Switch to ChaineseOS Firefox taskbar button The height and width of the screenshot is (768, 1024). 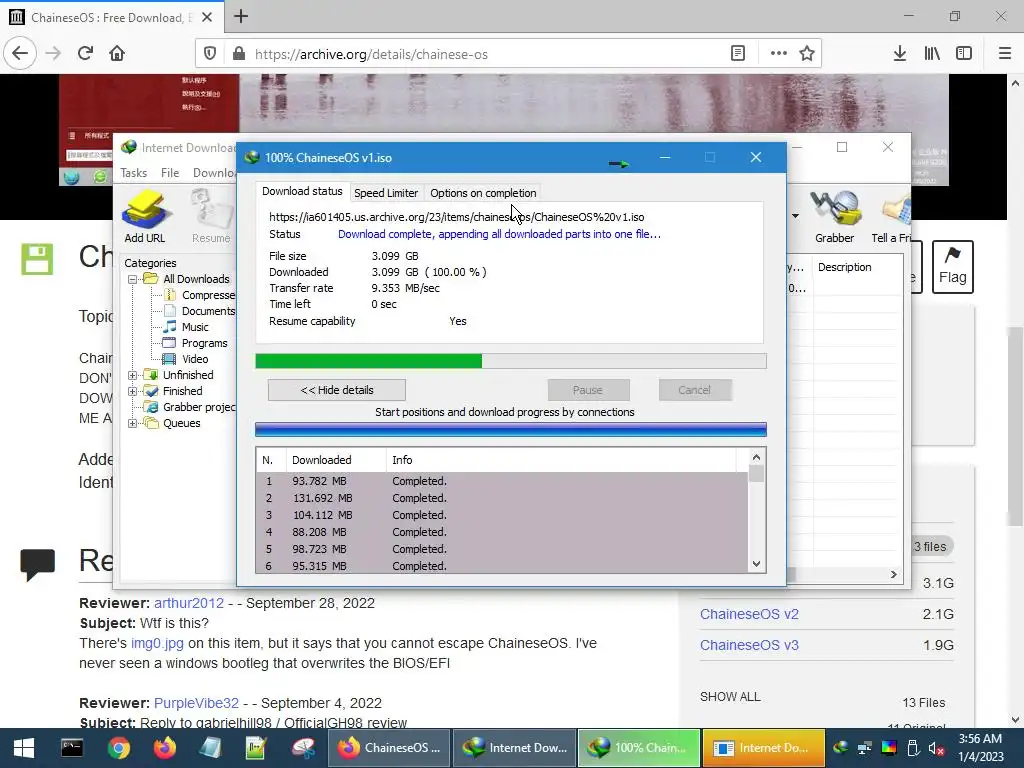[x=389, y=748]
